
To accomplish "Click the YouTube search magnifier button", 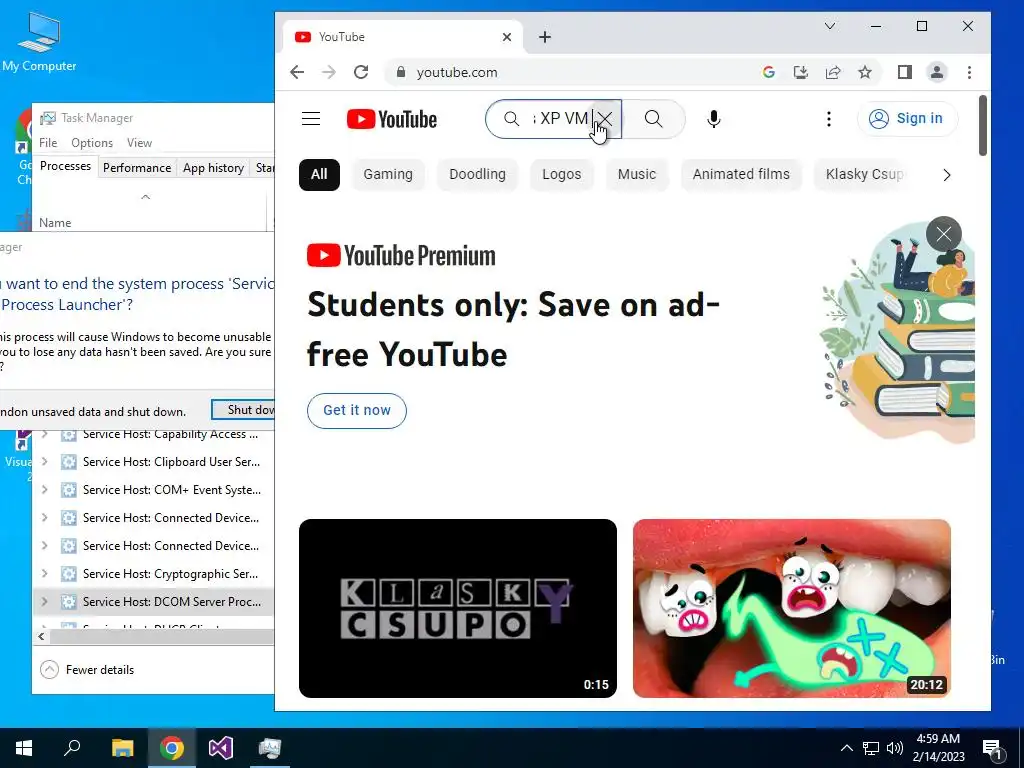I will [x=653, y=119].
